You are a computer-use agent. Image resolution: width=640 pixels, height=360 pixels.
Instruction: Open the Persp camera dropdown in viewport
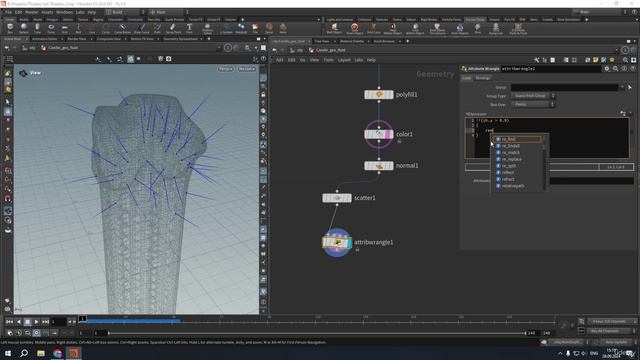[x=226, y=69]
